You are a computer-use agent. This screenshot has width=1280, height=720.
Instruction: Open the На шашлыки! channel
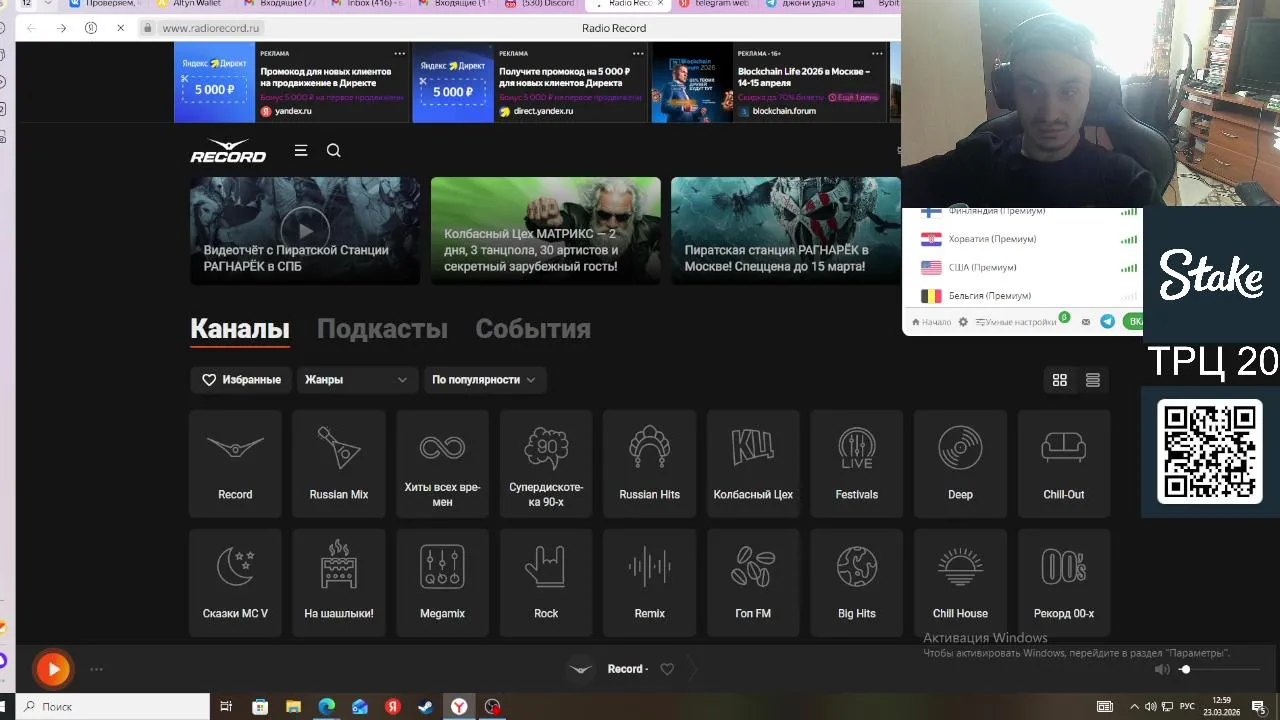339,583
